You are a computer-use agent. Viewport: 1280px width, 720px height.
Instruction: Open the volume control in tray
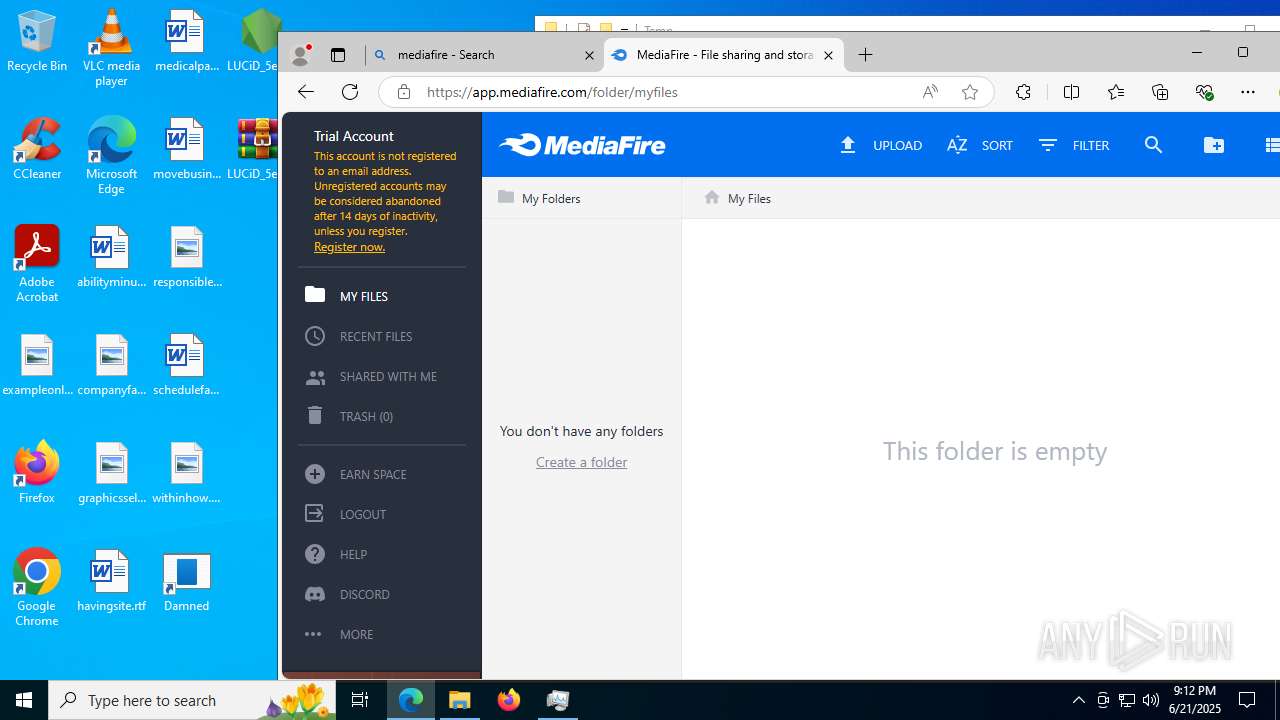click(x=1151, y=700)
